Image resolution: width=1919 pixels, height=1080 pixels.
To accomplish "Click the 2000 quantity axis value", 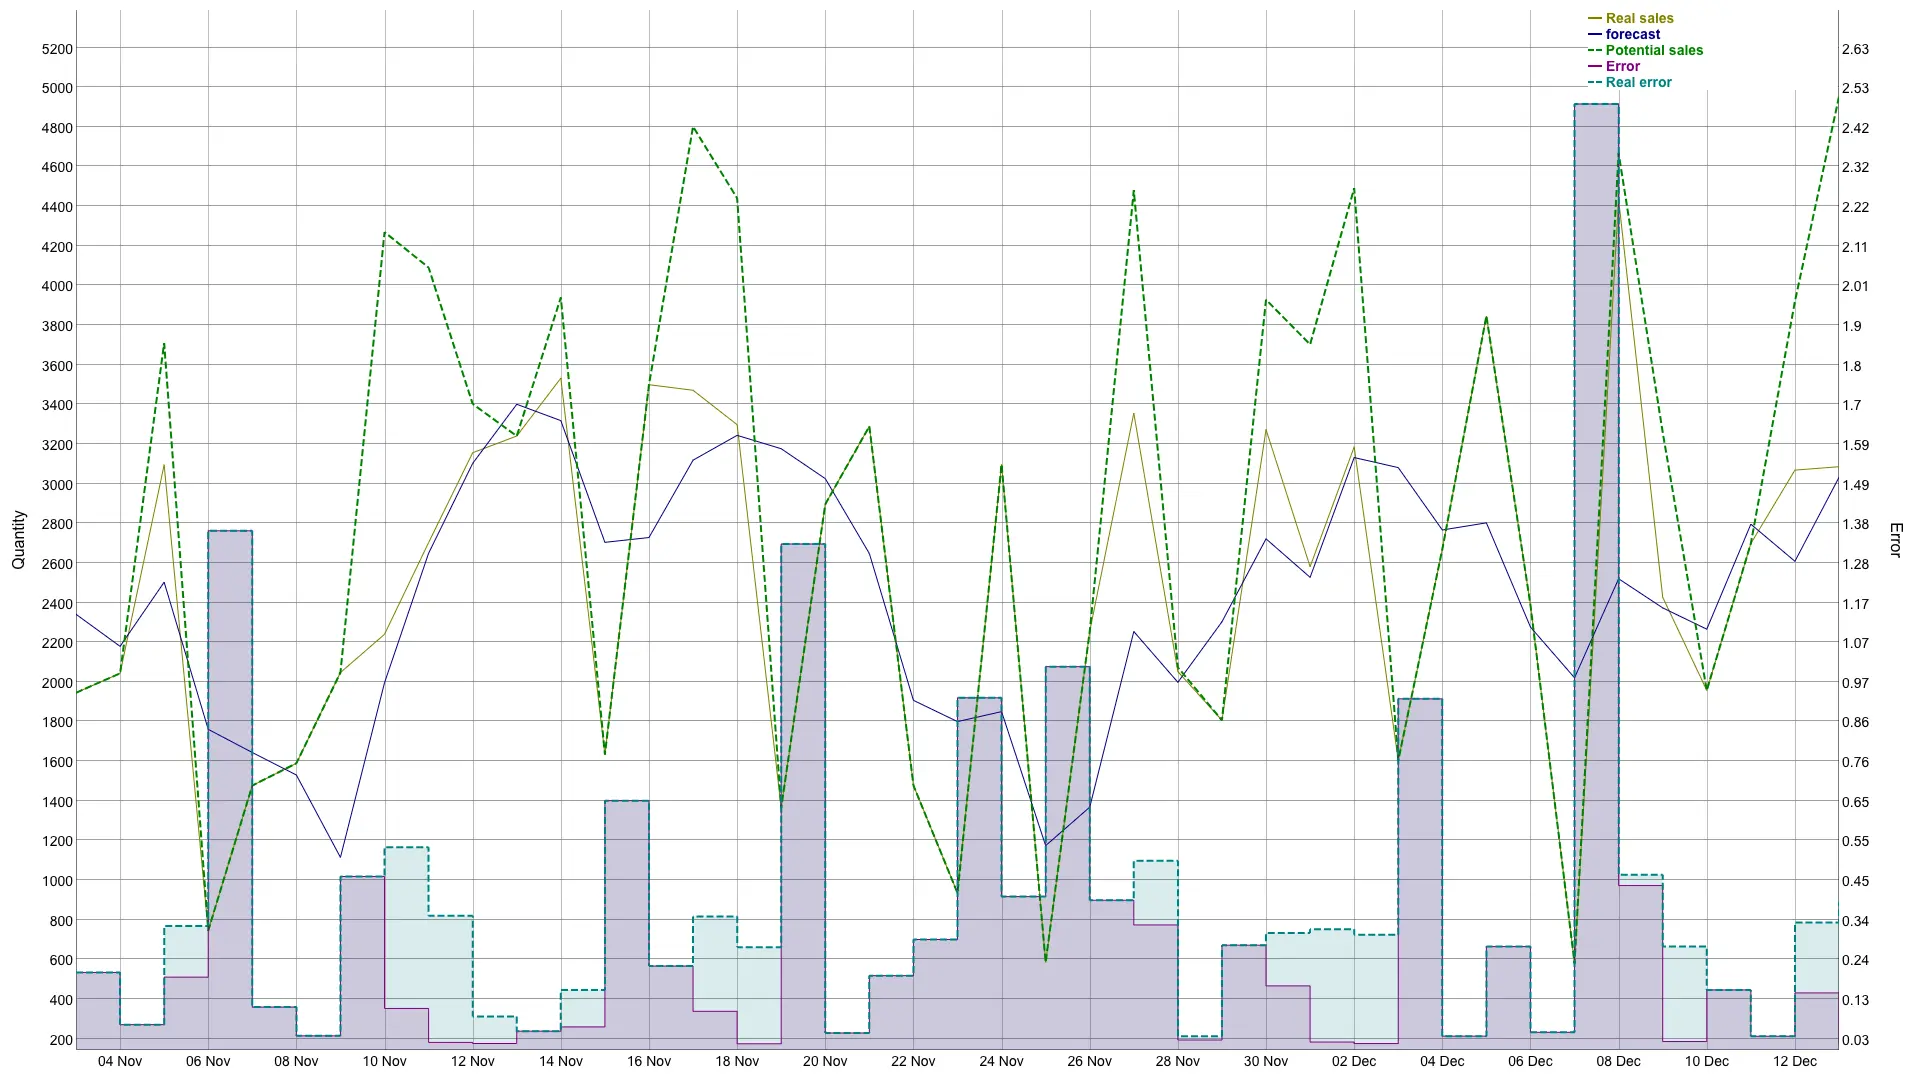I will tap(57, 683).
